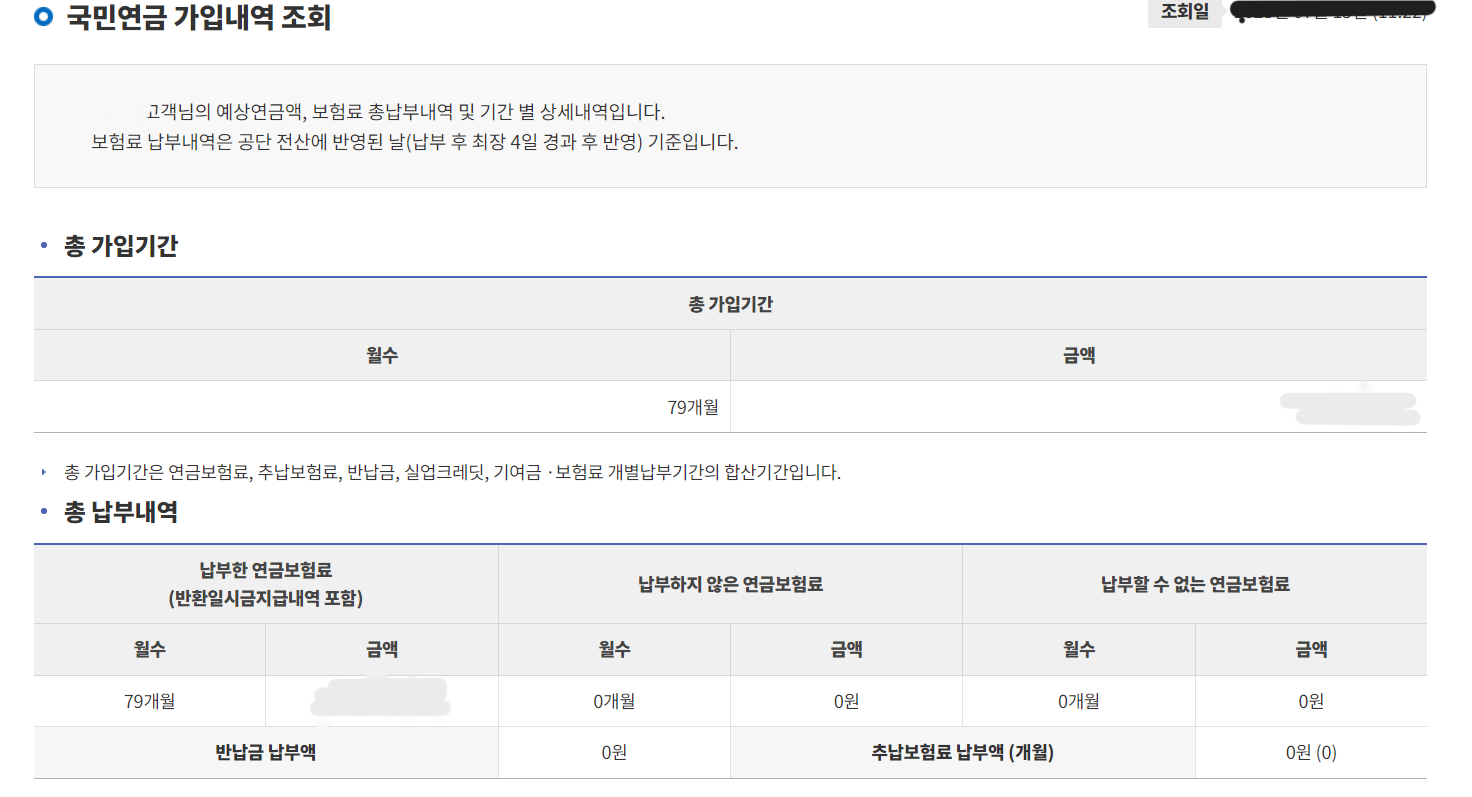The height and width of the screenshot is (797, 1472).
Task: Click the 반납금 납부액 label cell
Action: pos(266,753)
